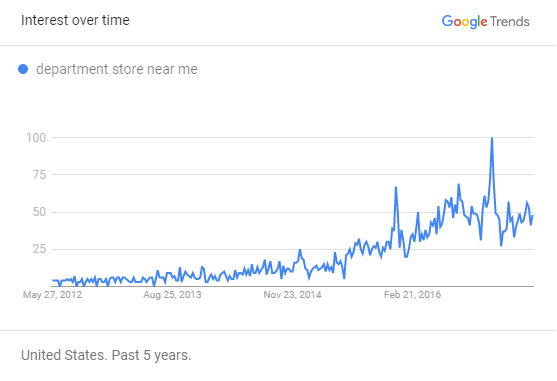Screen dimensions: 557x381
Task: Click the 75 y-axis label
Action: 39,175
